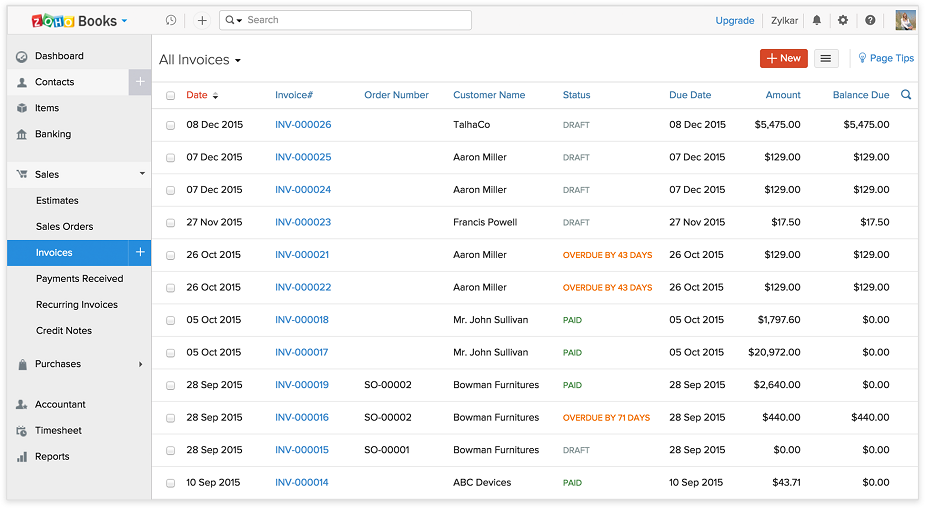The image size is (925, 508).
Task: Click the user profile avatar
Action: click(905, 20)
